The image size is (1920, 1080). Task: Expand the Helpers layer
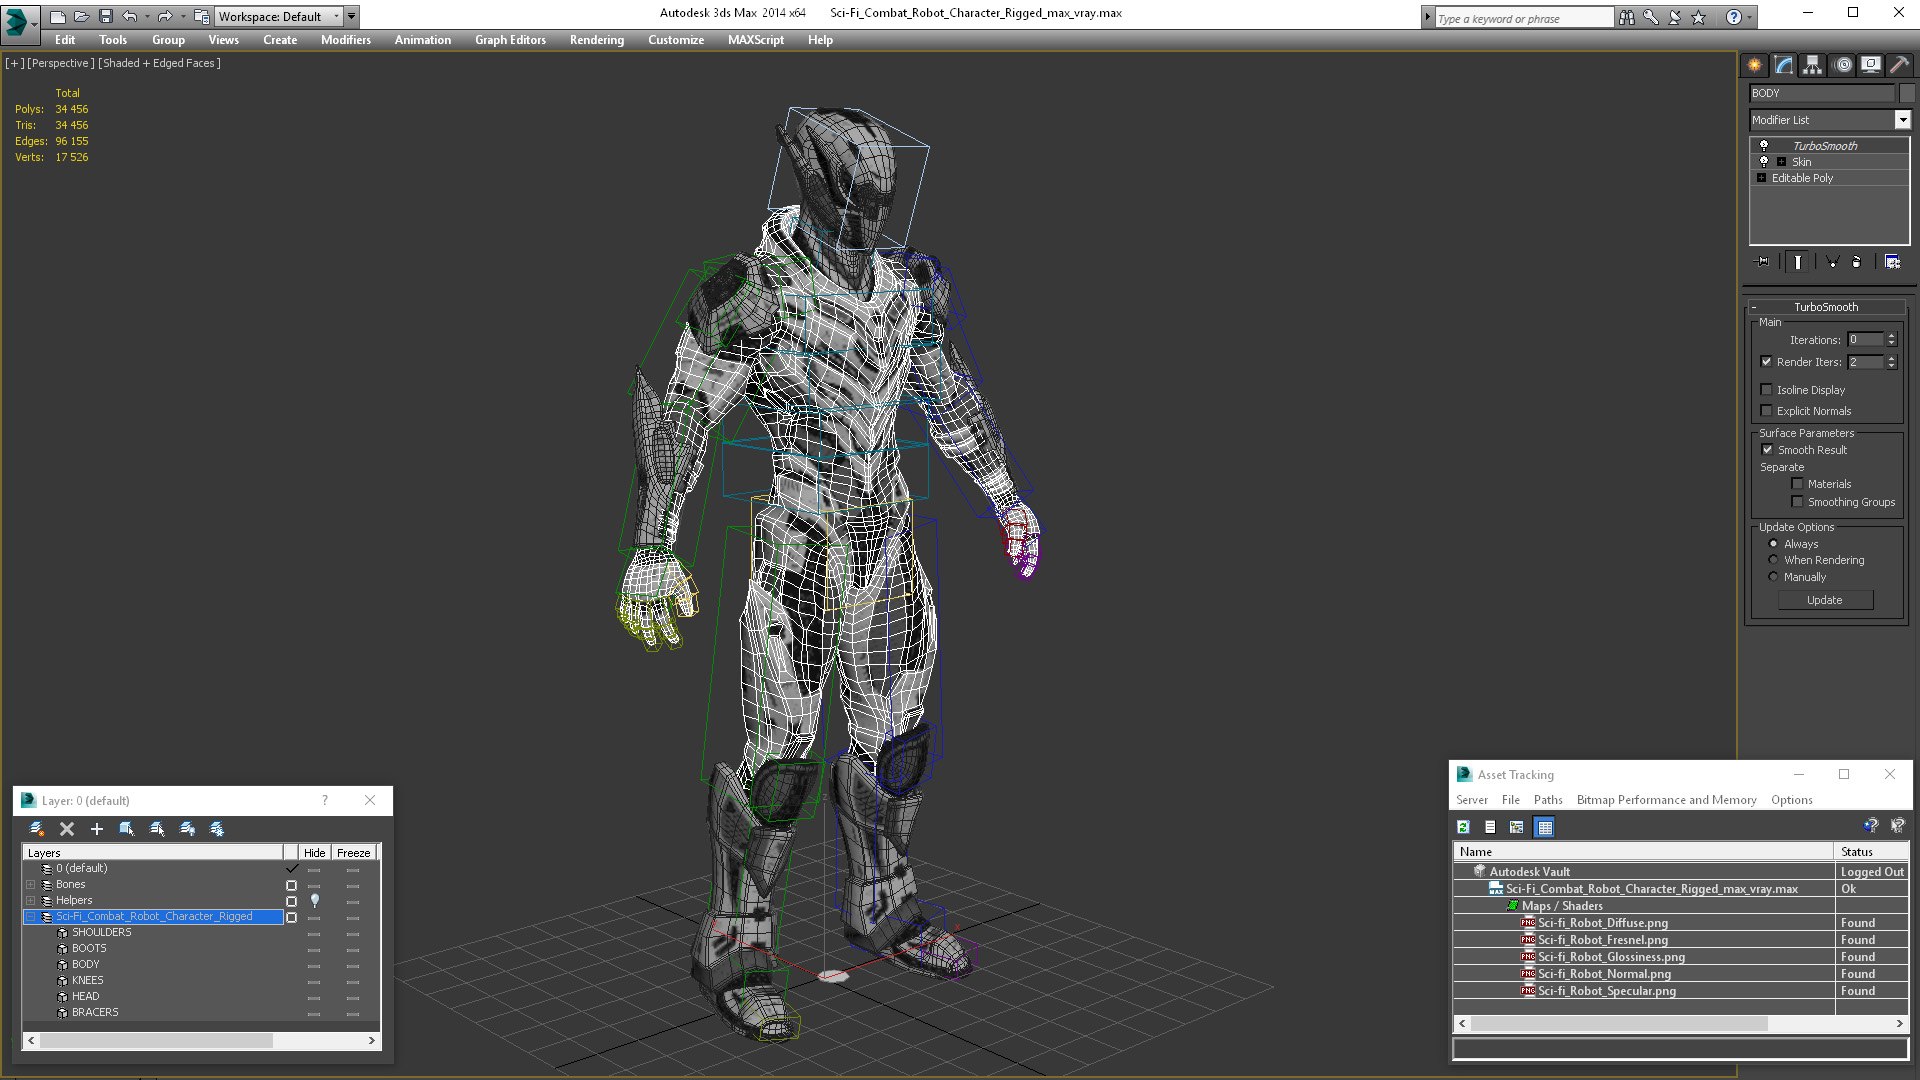point(30,901)
